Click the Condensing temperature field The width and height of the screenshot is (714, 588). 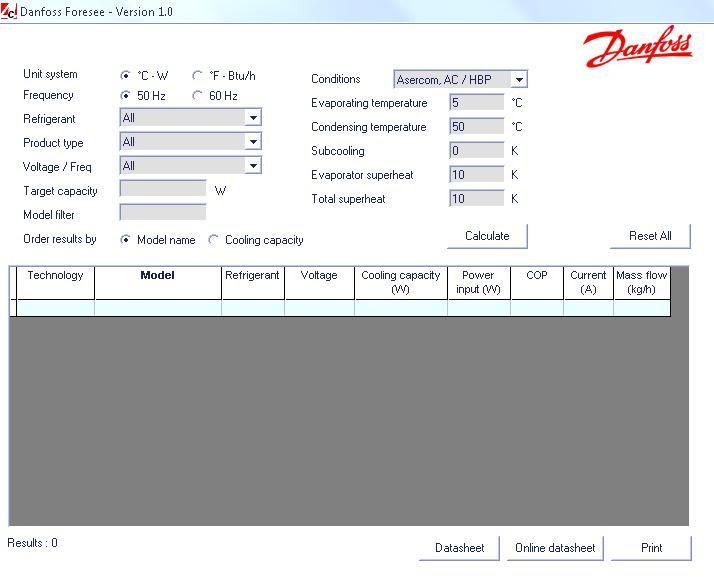coord(477,126)
